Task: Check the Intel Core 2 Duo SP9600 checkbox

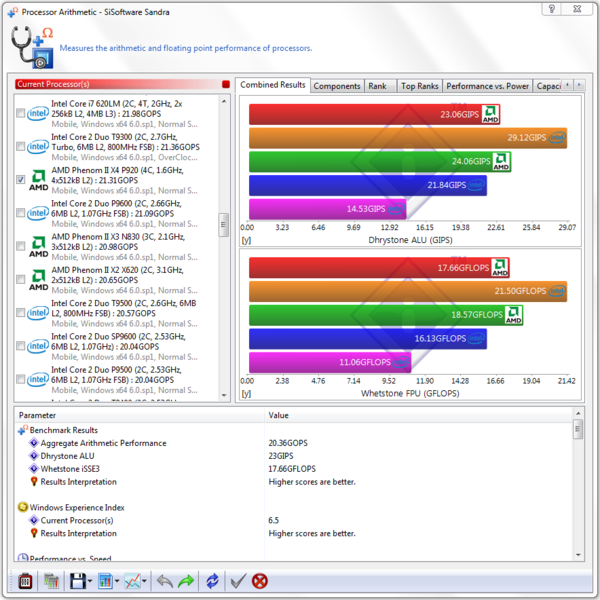Action: coord(21,346)
